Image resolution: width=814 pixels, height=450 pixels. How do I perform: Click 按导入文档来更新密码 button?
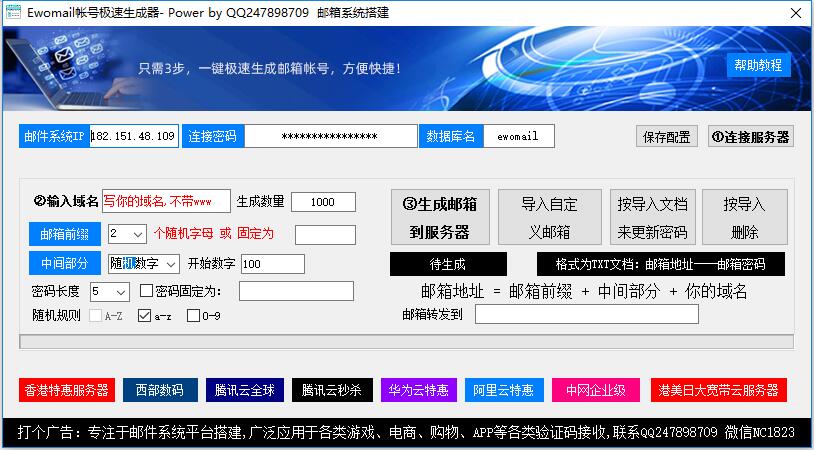pyautogui.click(x=653, y=217)
